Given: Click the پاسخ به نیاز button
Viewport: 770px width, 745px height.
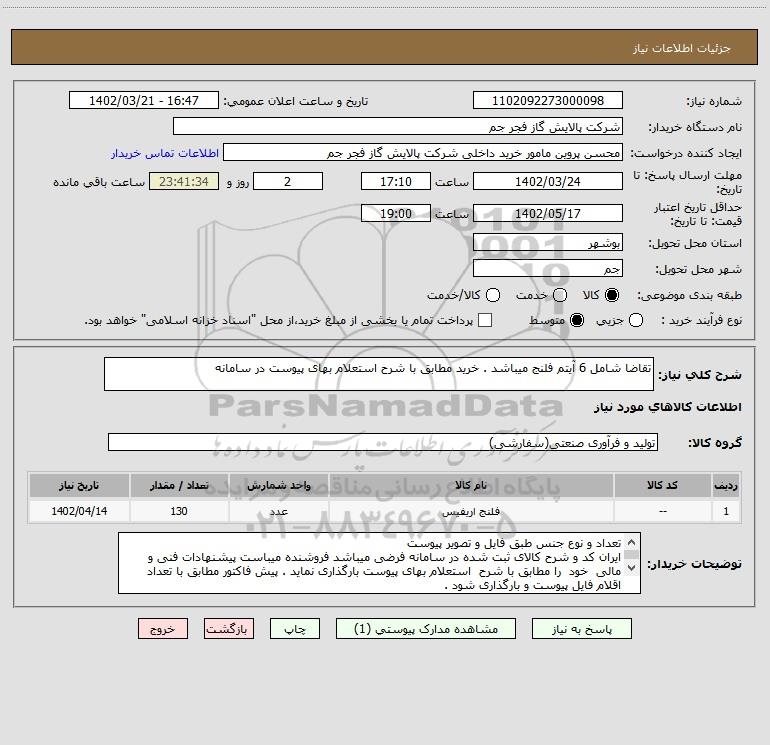Looking at the screenshot, I should click(581, 629).
